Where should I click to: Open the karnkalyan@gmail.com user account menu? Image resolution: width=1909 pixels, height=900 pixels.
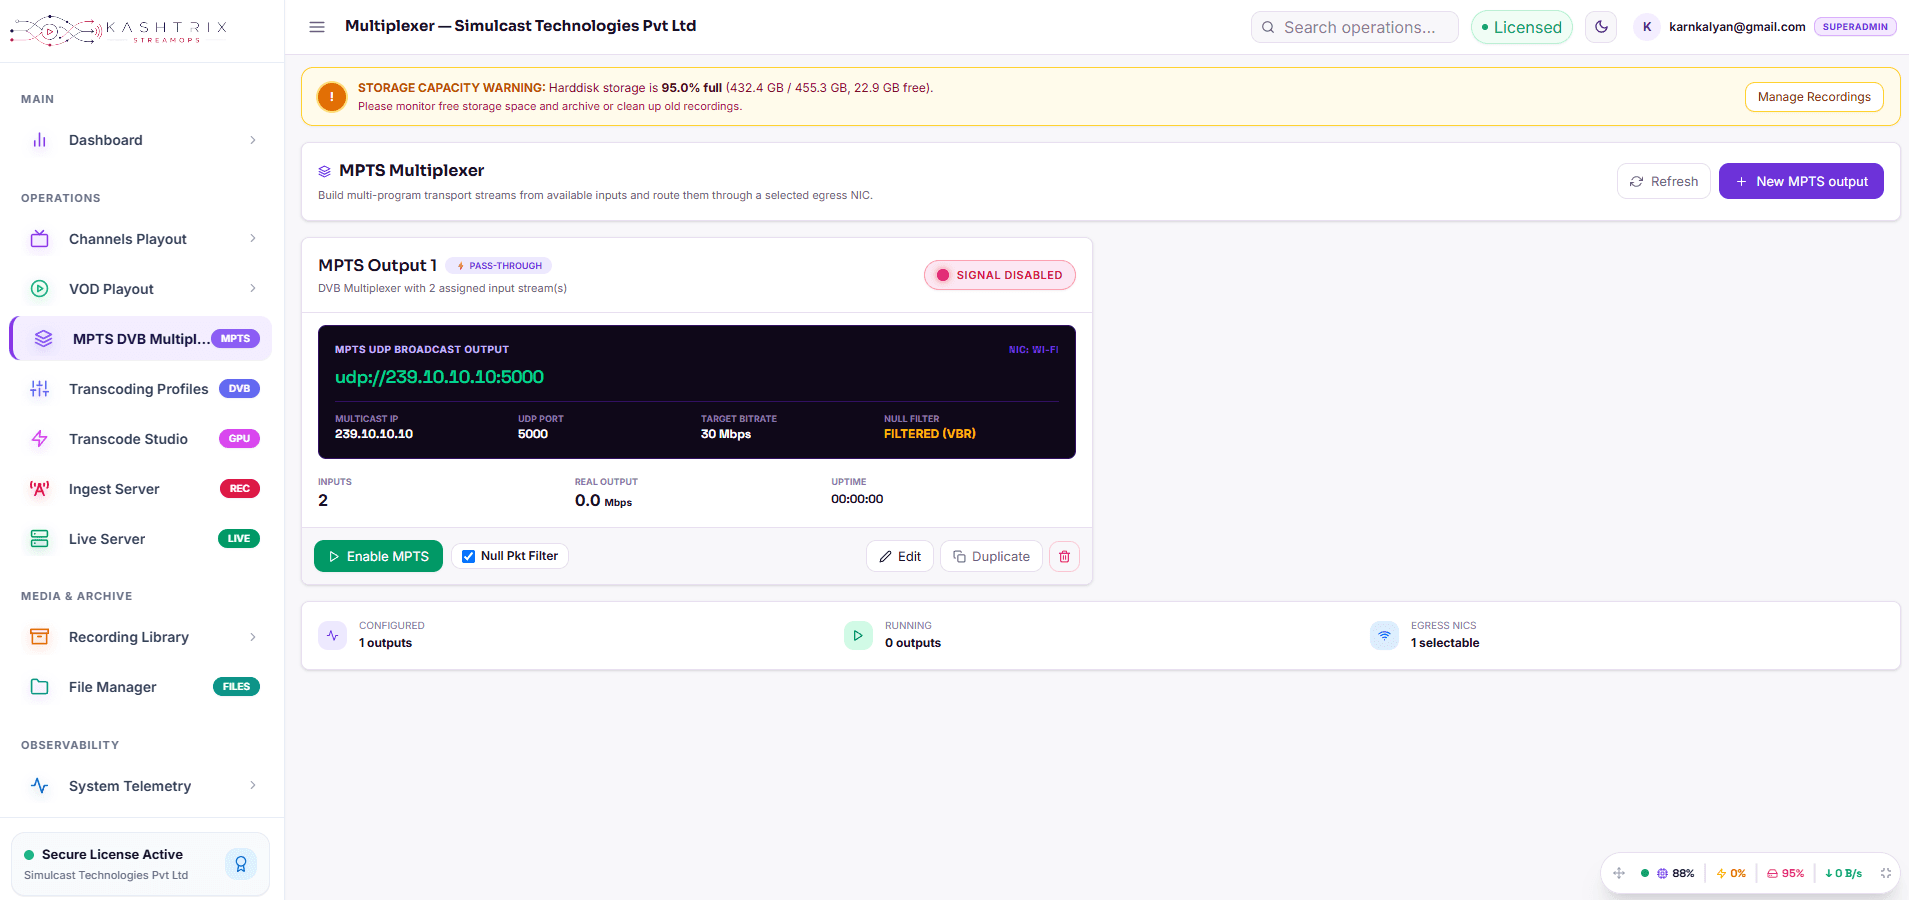[1764, 27]
